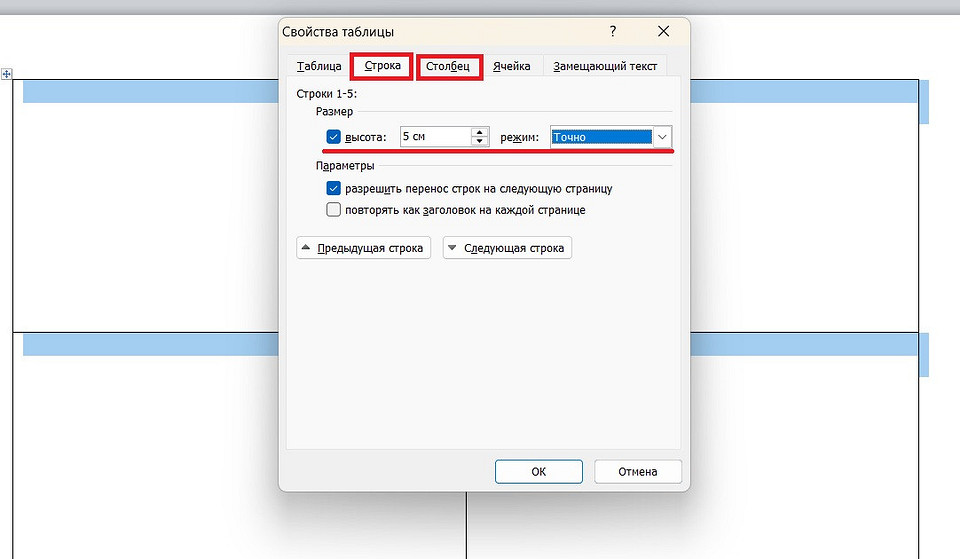Open the Замещающий текст tab

tap(606, 66)
